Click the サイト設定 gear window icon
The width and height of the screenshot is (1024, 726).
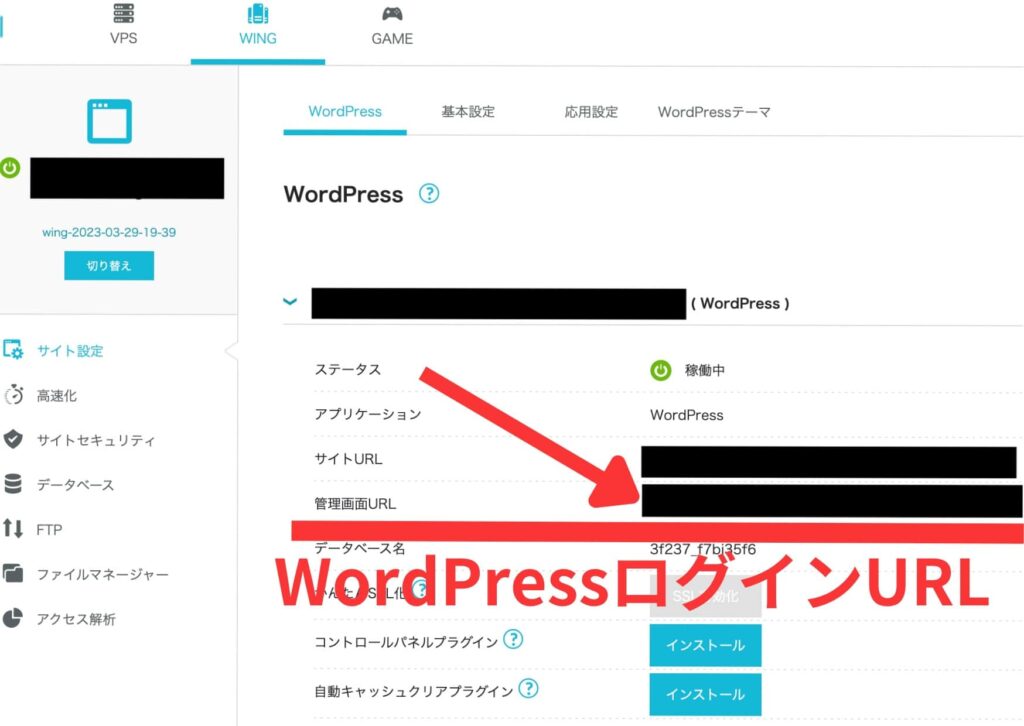pyautogui.click(x=13, y=349)
